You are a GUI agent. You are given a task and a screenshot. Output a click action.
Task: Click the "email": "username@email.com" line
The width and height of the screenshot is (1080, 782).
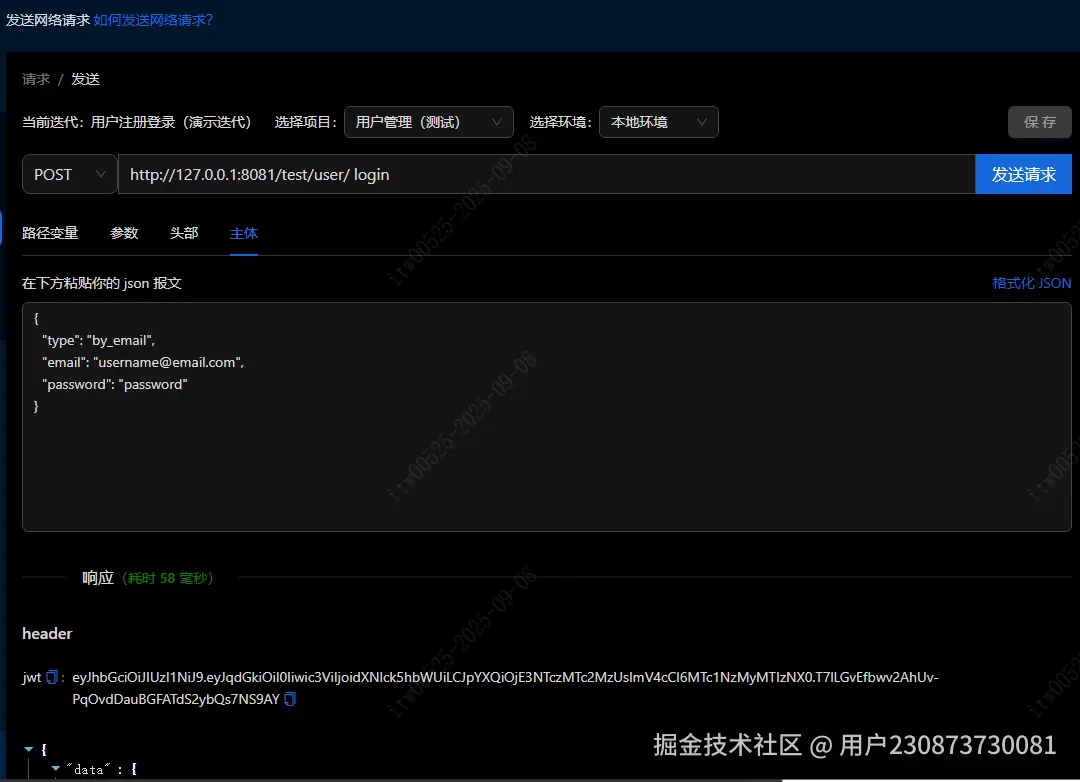[x=143, y=362]
